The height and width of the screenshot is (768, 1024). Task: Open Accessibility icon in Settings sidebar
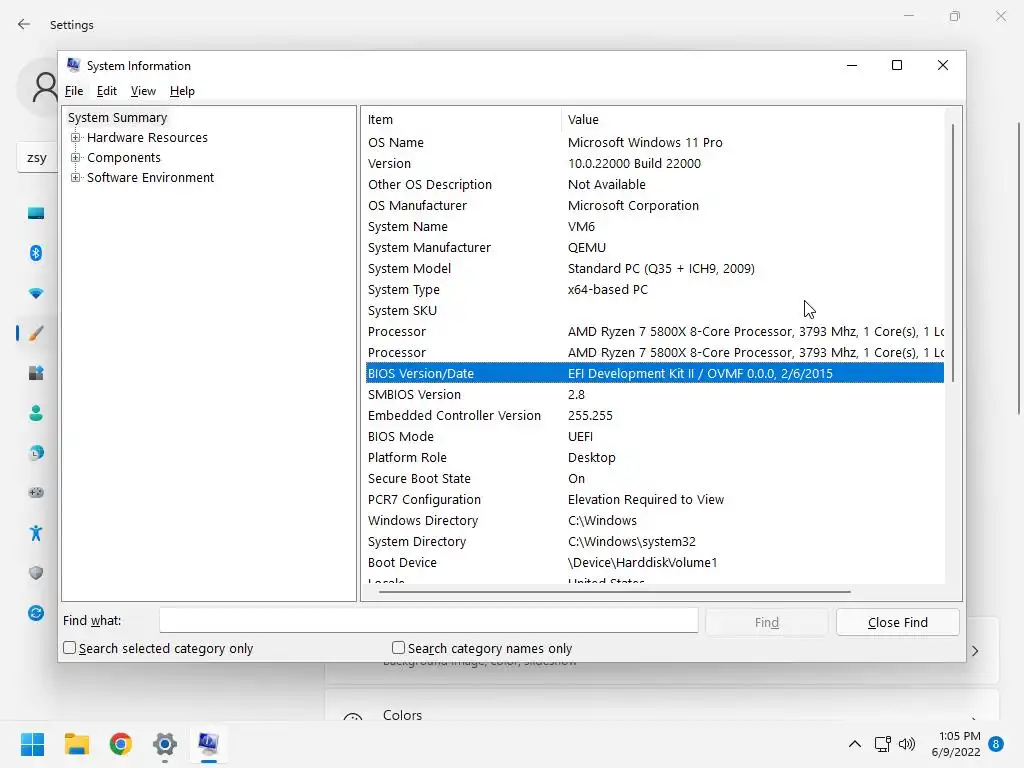[x=36, y=533]
